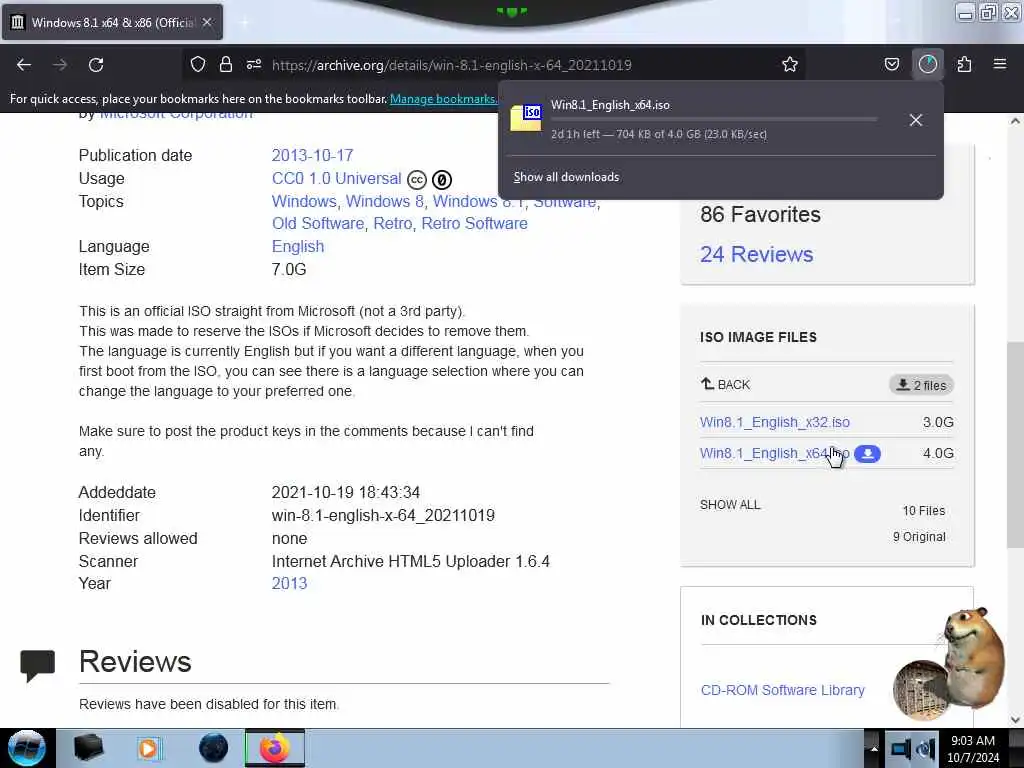The image size is (1024, 768).
Task: Open the Retro Software topic link
Action: point(474,223)
